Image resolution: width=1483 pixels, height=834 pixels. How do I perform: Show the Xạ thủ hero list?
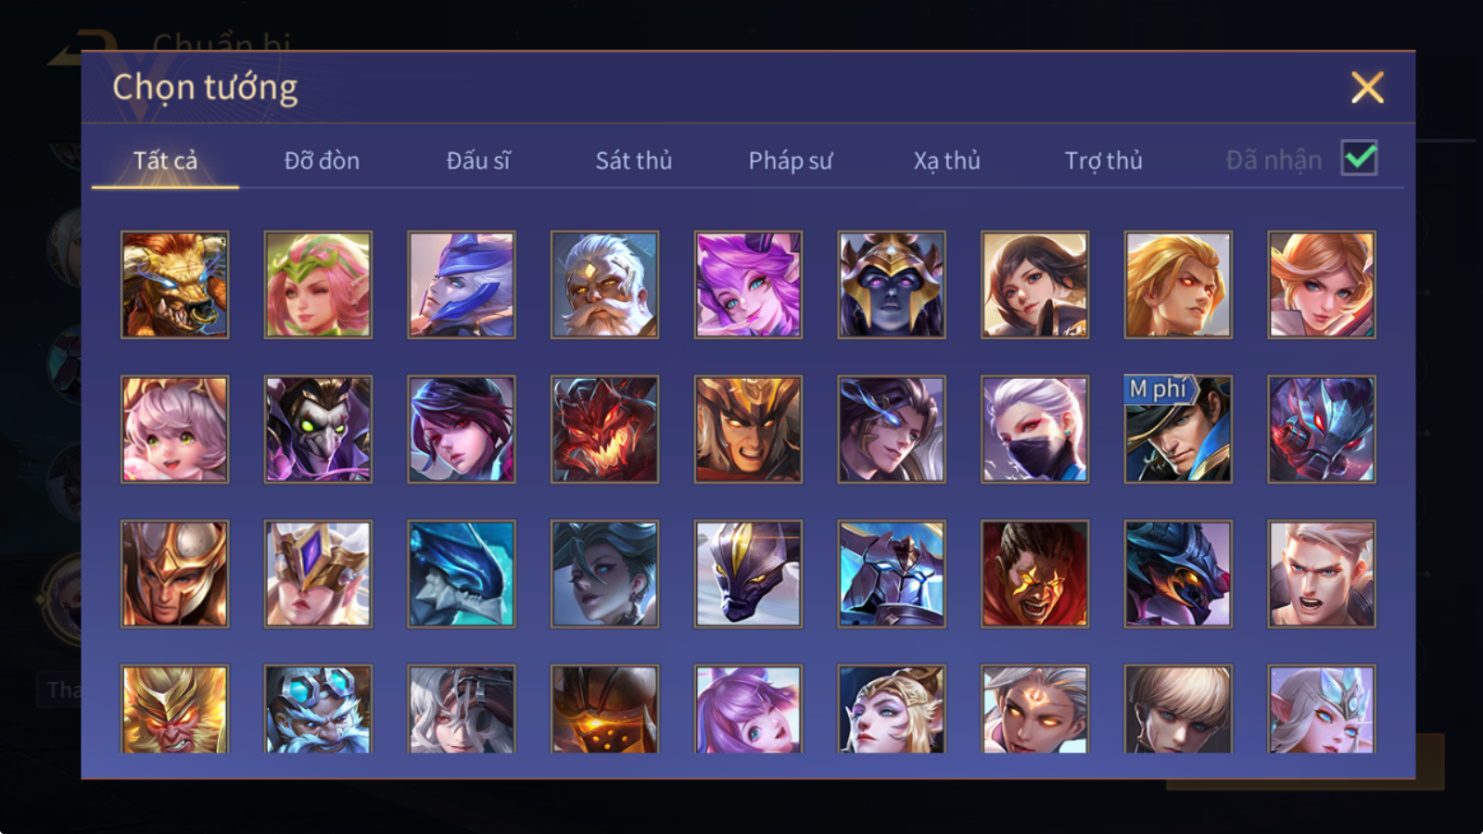pos(947,160)
